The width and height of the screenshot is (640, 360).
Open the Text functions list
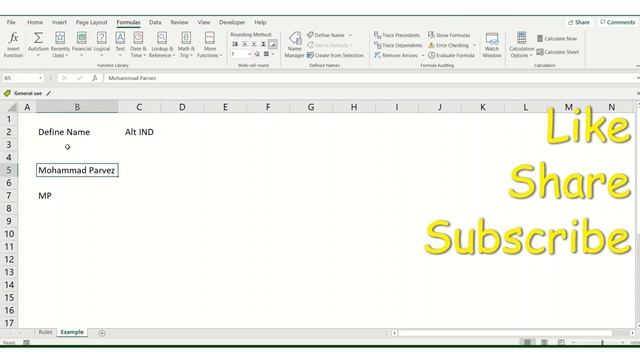[120, 45]
